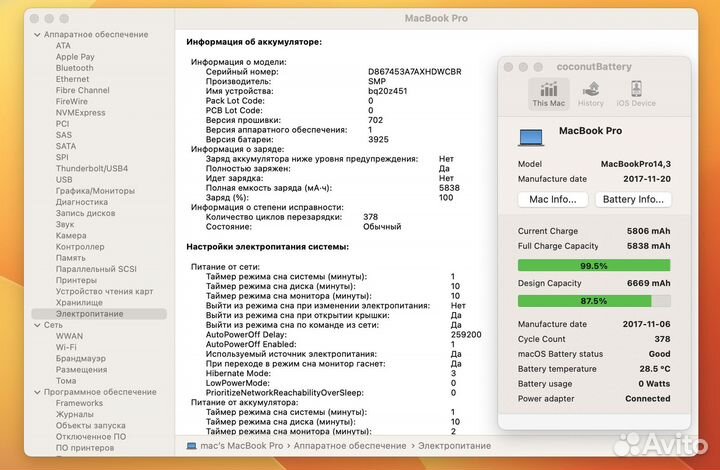Select NVMExpress in the sidebar
The height and width of the screenshot is (470, 720).
pos(80,113)
